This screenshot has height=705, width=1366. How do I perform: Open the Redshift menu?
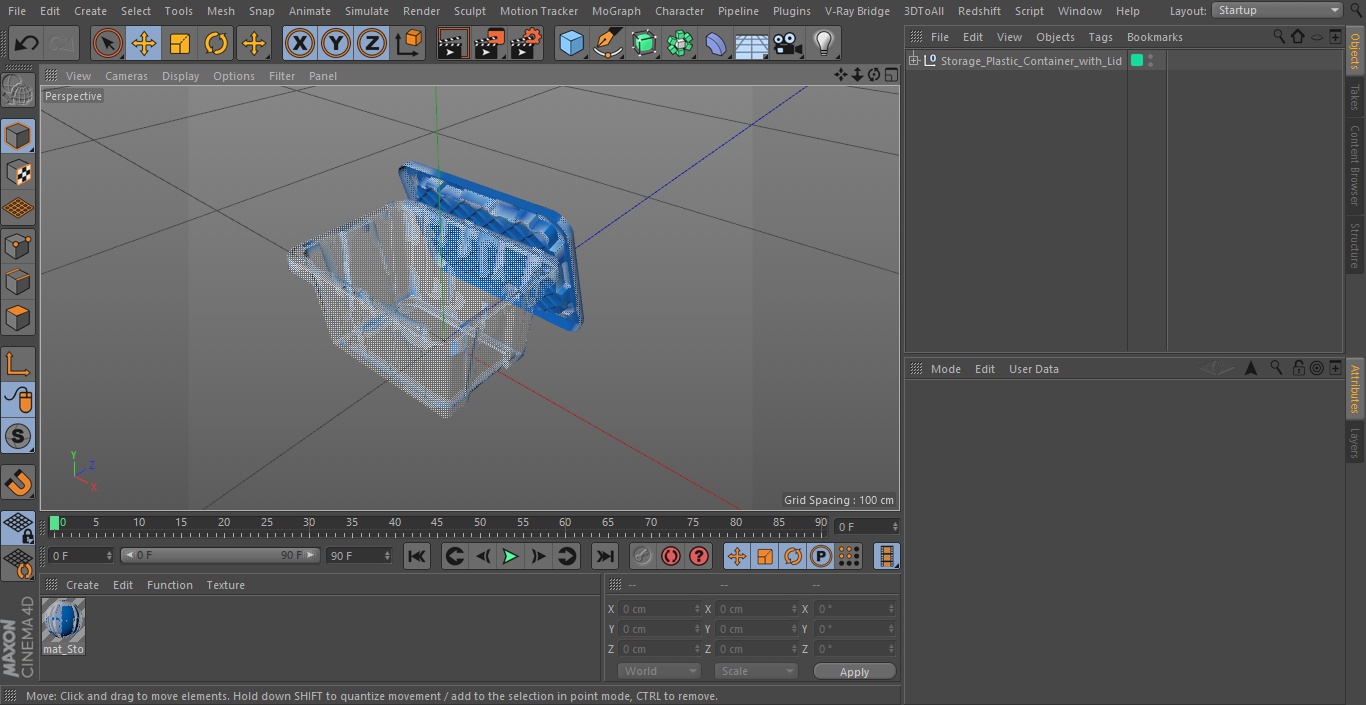click(x=979, y=11)
